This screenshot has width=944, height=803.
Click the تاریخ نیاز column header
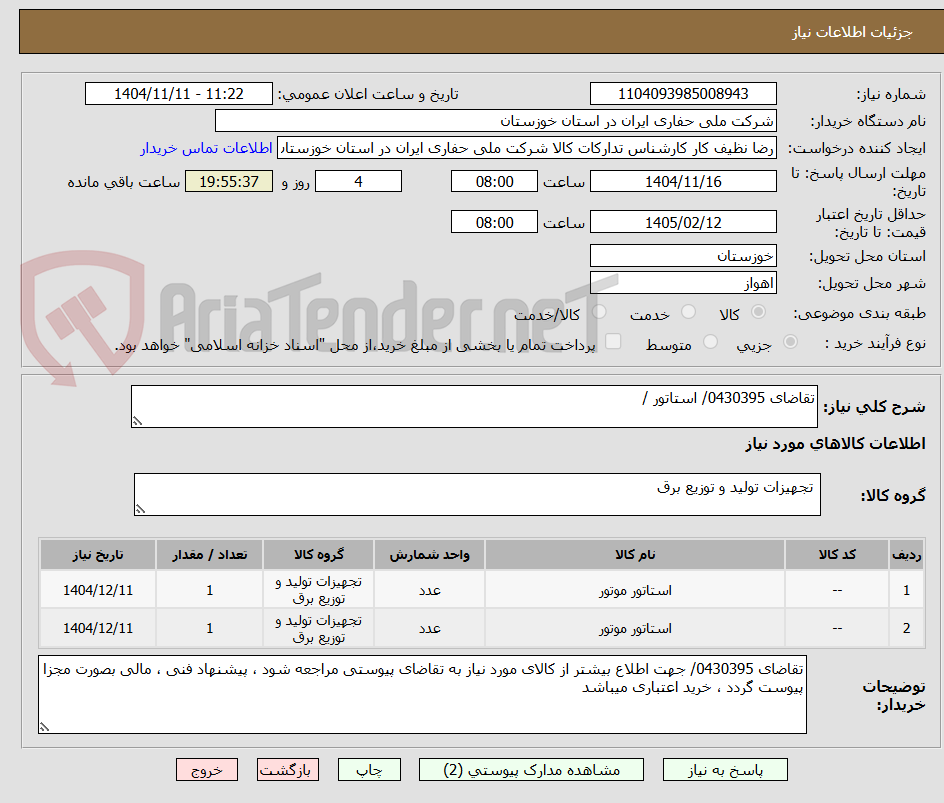[98, 554]
